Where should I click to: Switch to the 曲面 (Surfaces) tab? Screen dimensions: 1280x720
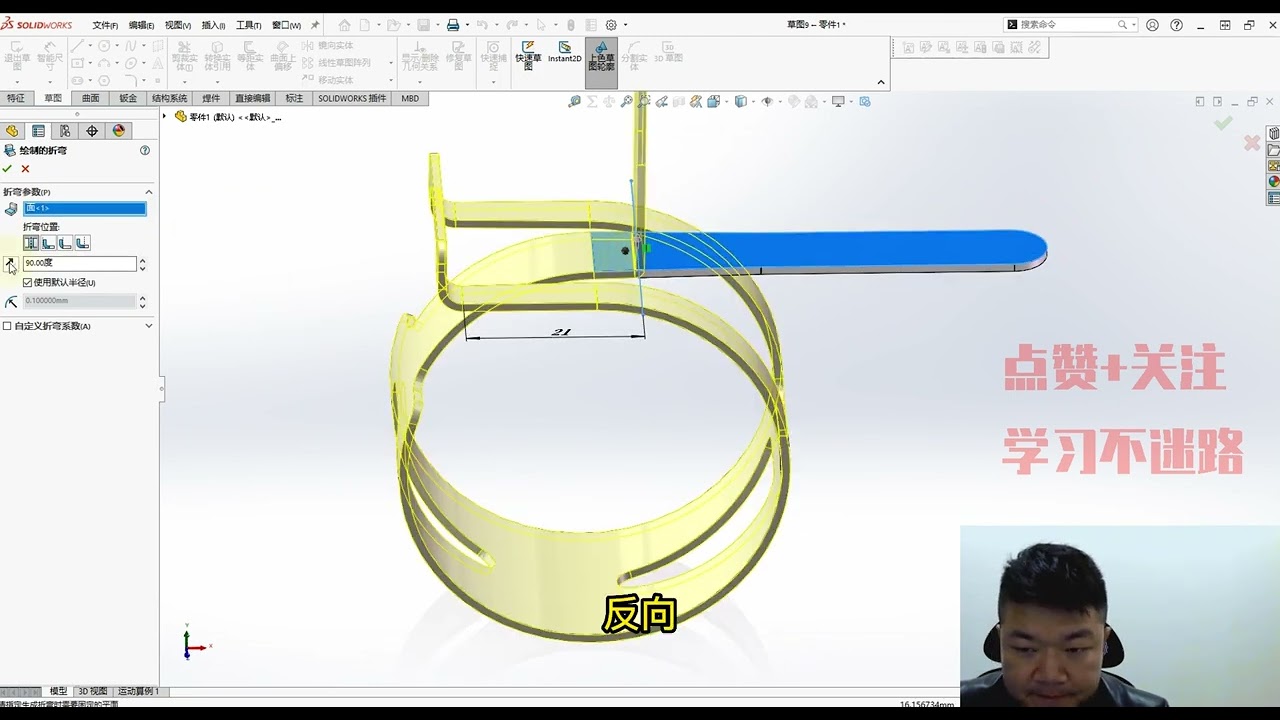(90, 98)
